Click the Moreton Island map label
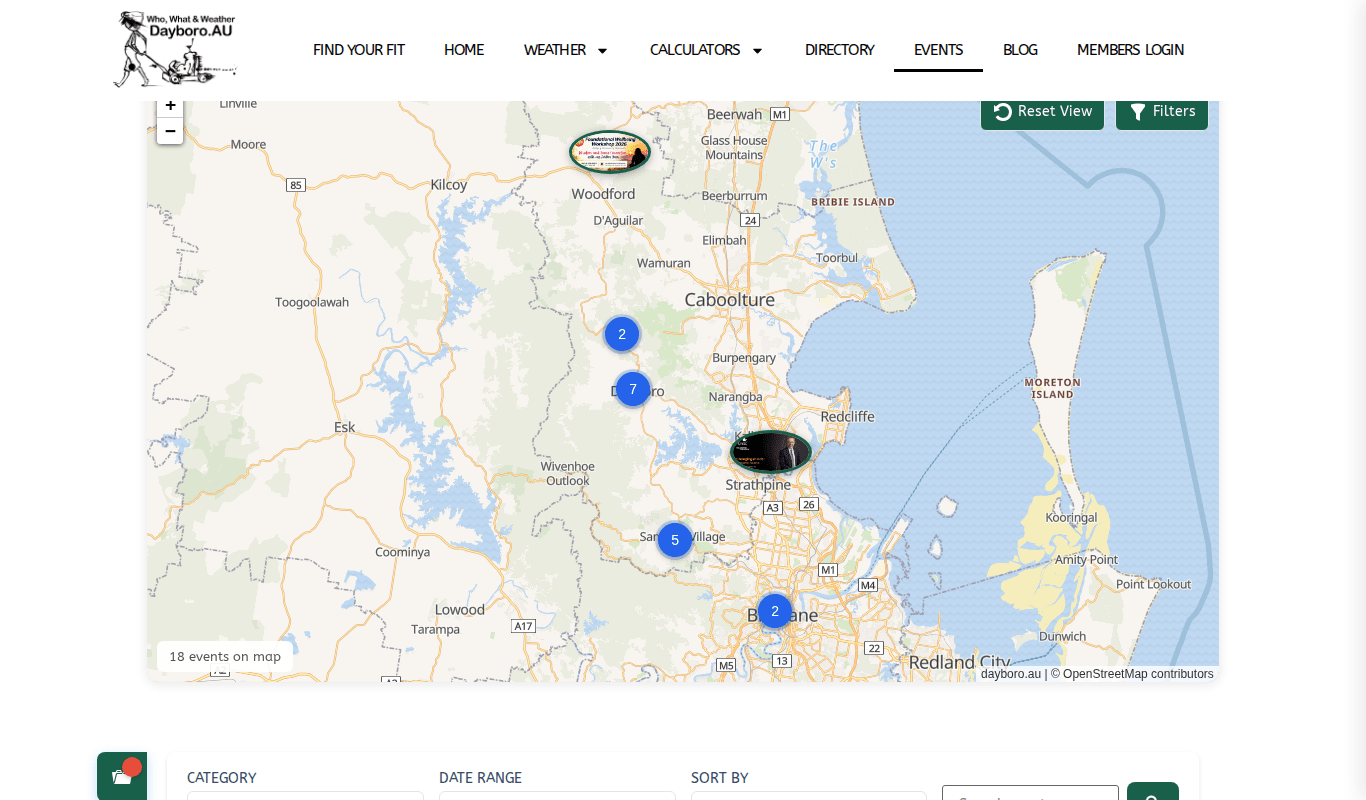 tap(1053, 388)
